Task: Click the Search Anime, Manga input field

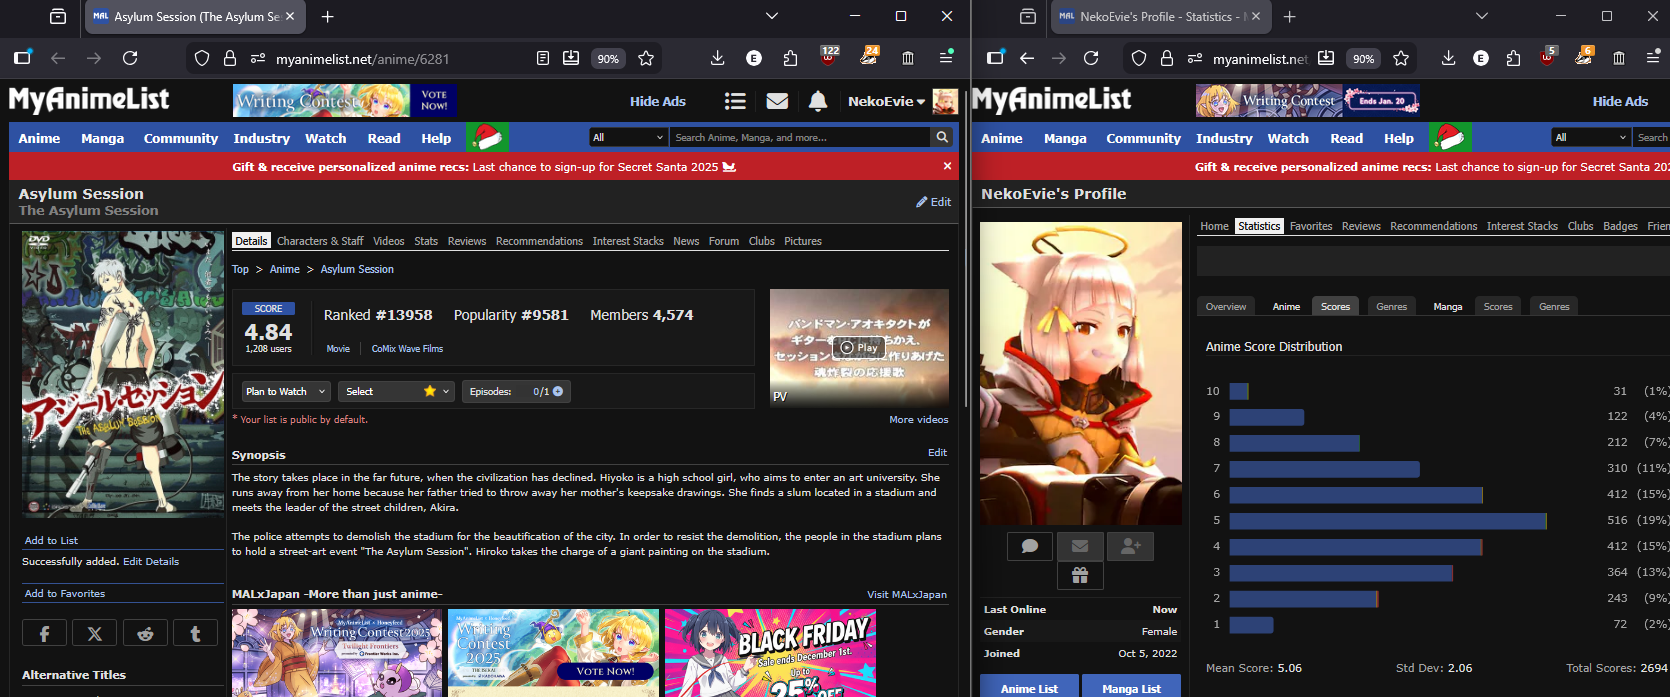Action: (800, 137)
